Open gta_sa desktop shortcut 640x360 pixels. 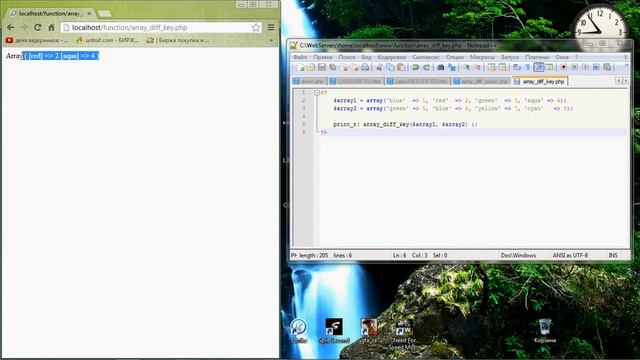(369, 331)
